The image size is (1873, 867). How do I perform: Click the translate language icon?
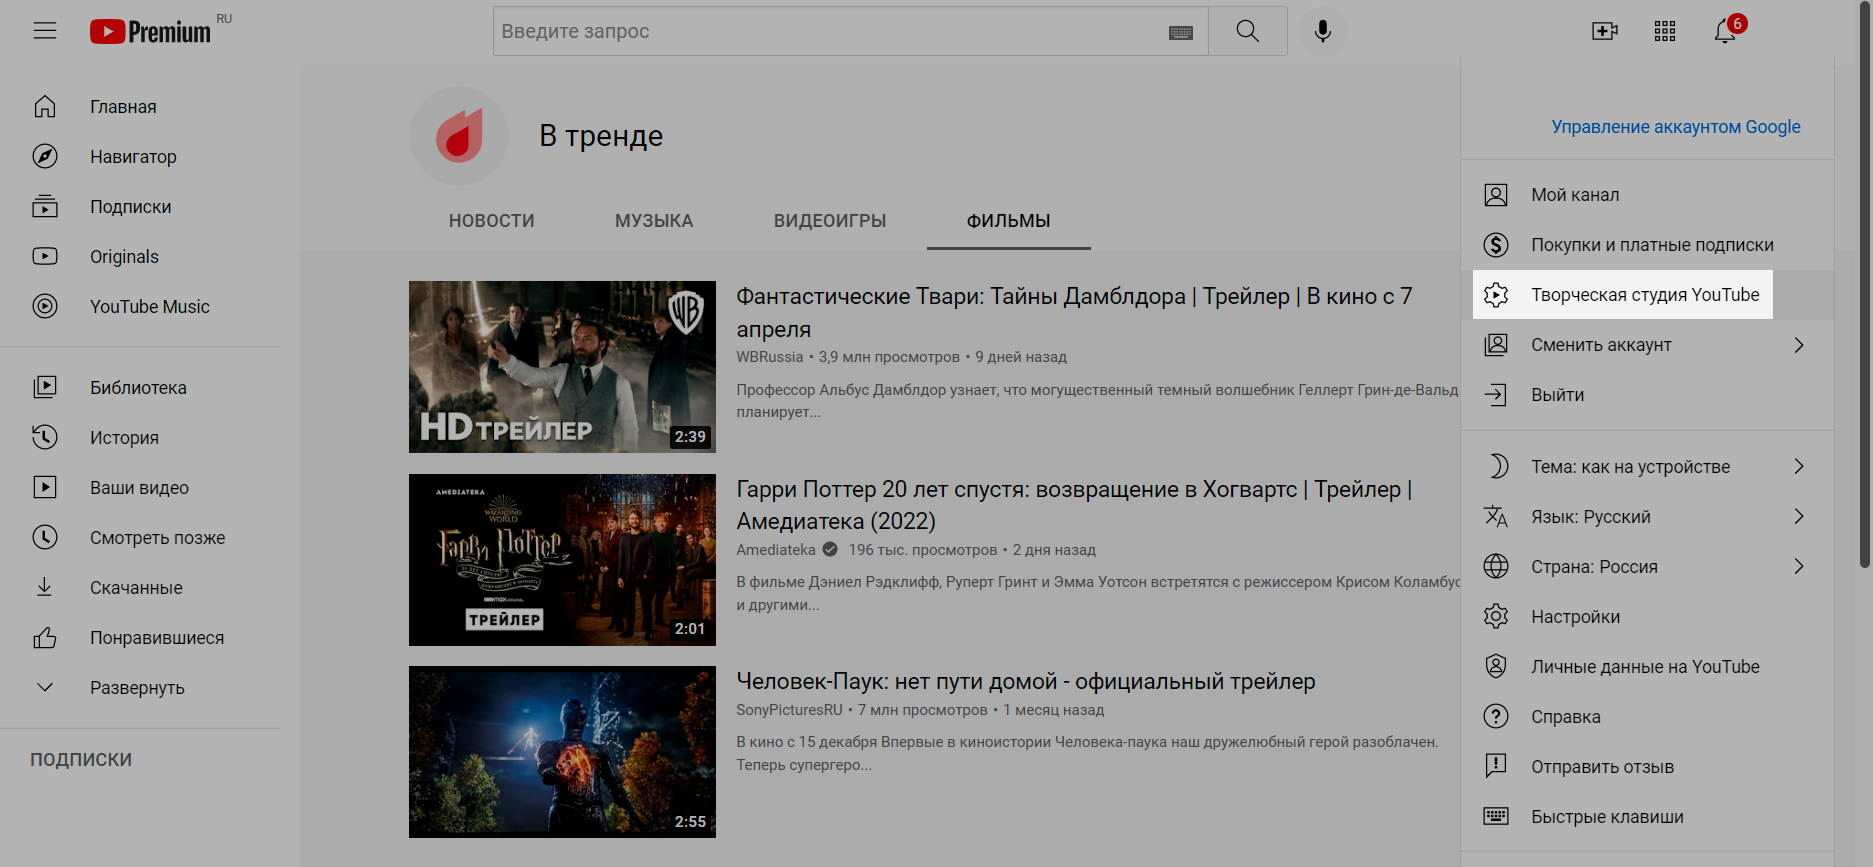tap(1496, 517)
